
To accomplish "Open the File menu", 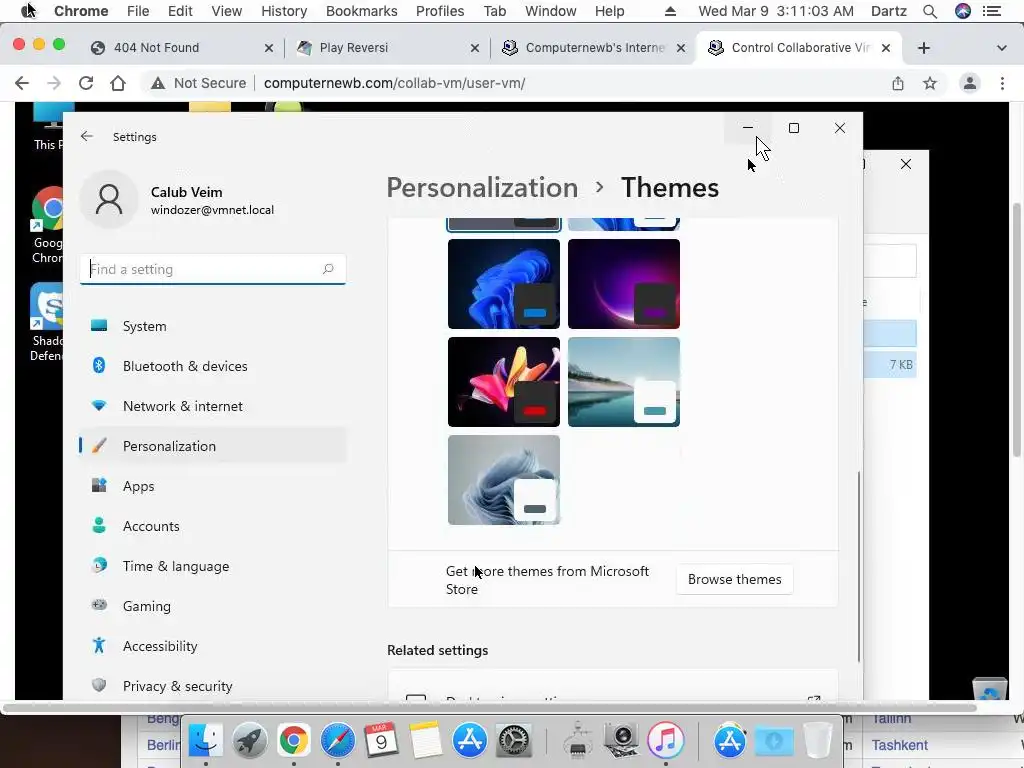I will pos(138,11).
